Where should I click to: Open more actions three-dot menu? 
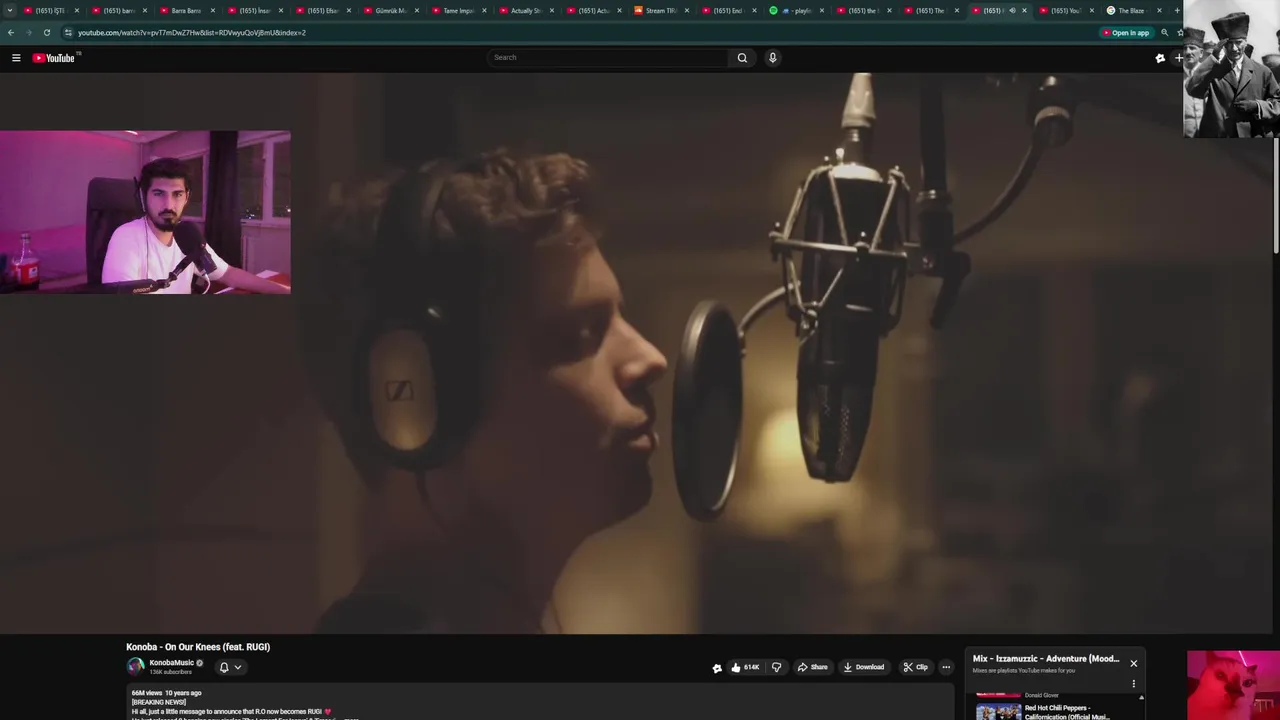(x=946, y=667)
